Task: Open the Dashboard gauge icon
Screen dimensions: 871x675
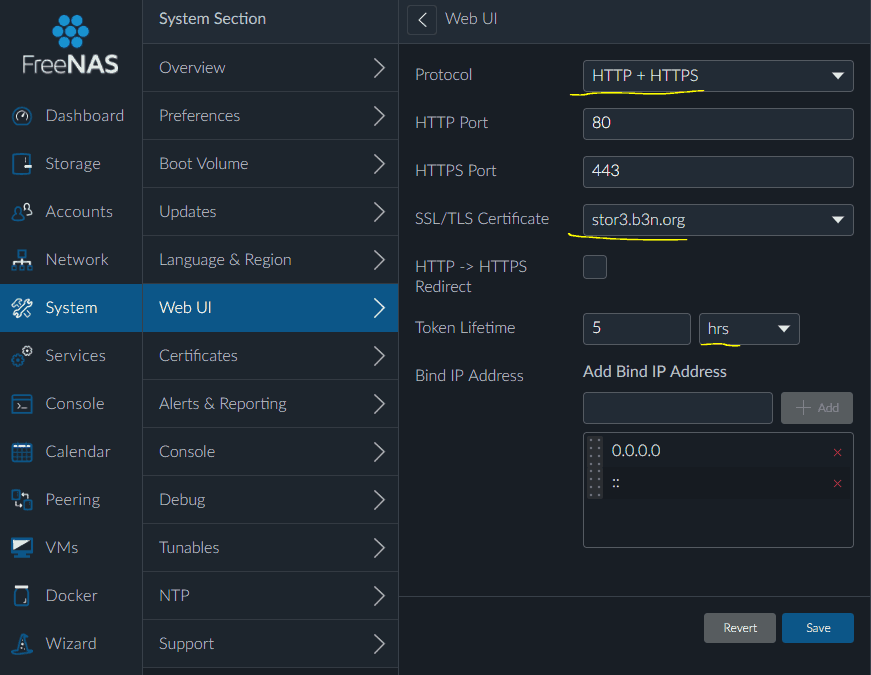Action: click(22, 116)
